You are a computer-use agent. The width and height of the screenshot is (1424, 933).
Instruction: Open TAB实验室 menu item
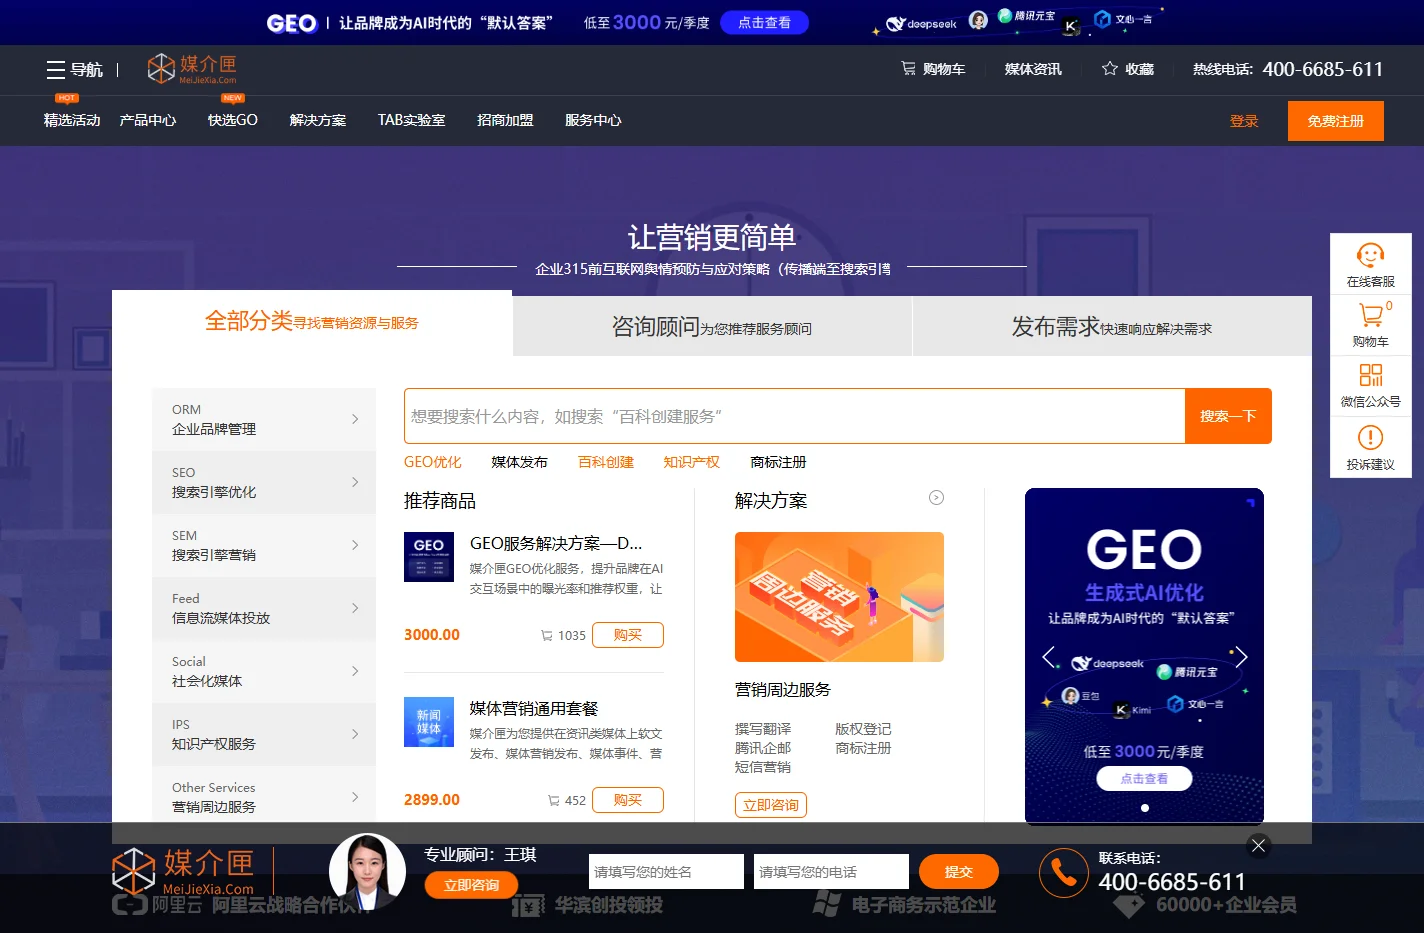411,120
